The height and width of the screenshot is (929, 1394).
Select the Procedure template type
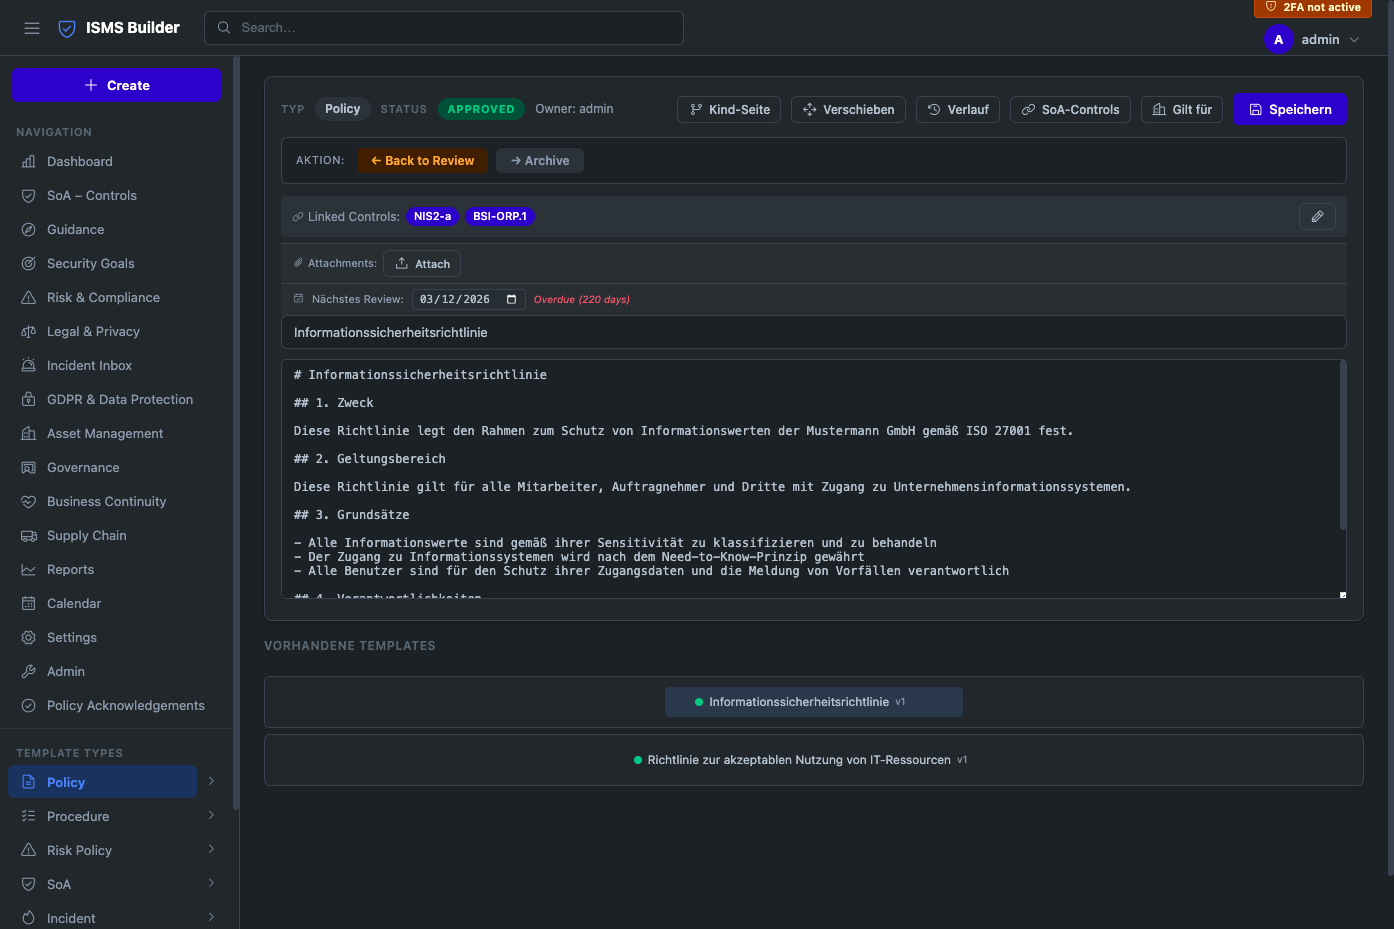[102, 816]
